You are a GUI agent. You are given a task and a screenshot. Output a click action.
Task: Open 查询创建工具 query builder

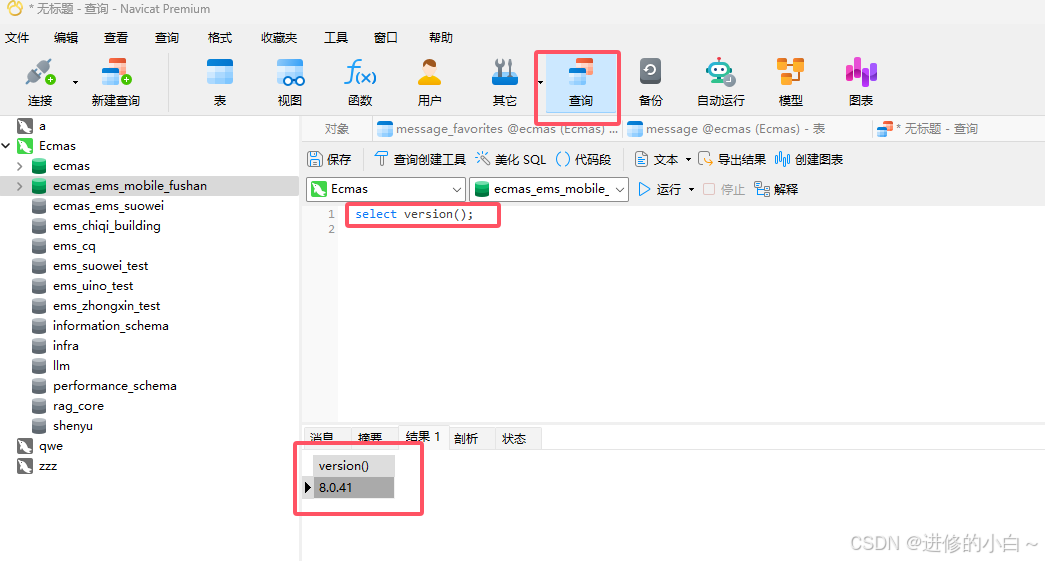(x=420, y=159)
